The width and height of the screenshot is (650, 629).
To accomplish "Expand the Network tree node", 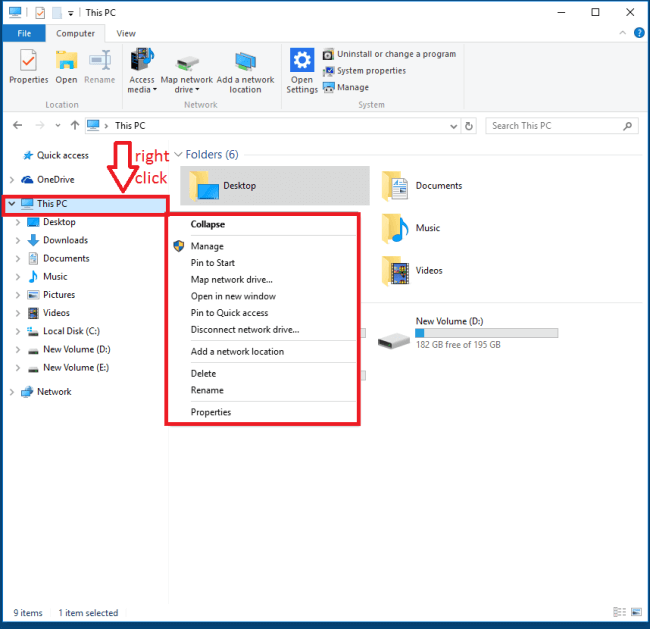I will tap(12, 392).
